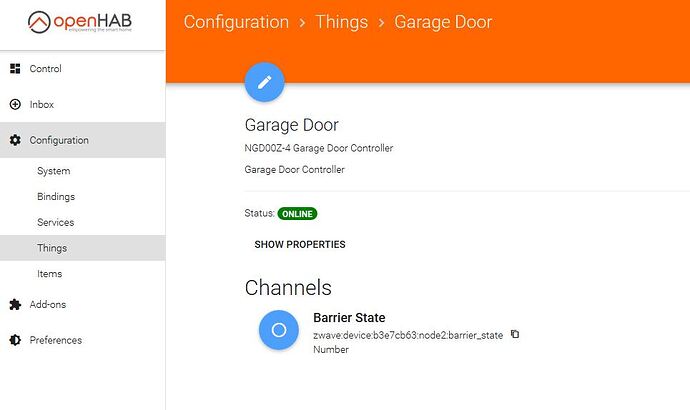
Task: Click the openHAB logo
Action: tap(80, 22)
